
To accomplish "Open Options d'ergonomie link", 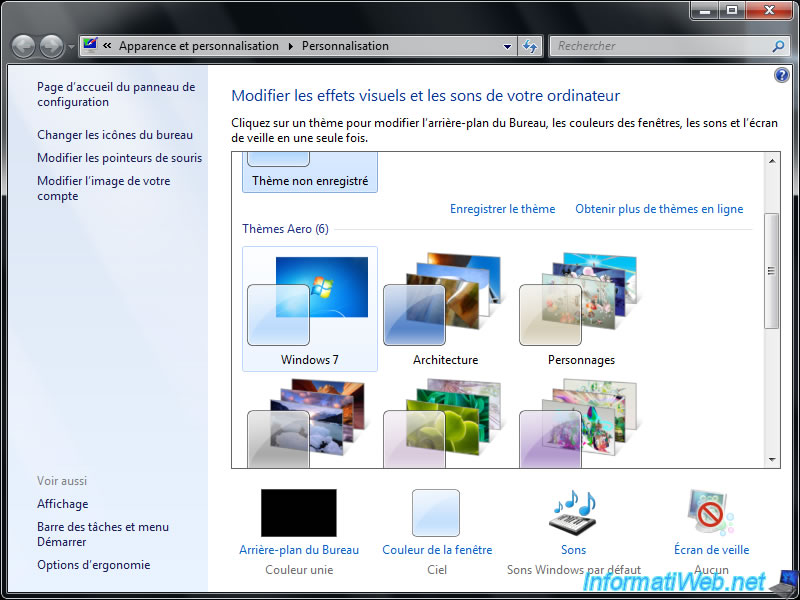I will coord(94,565).
